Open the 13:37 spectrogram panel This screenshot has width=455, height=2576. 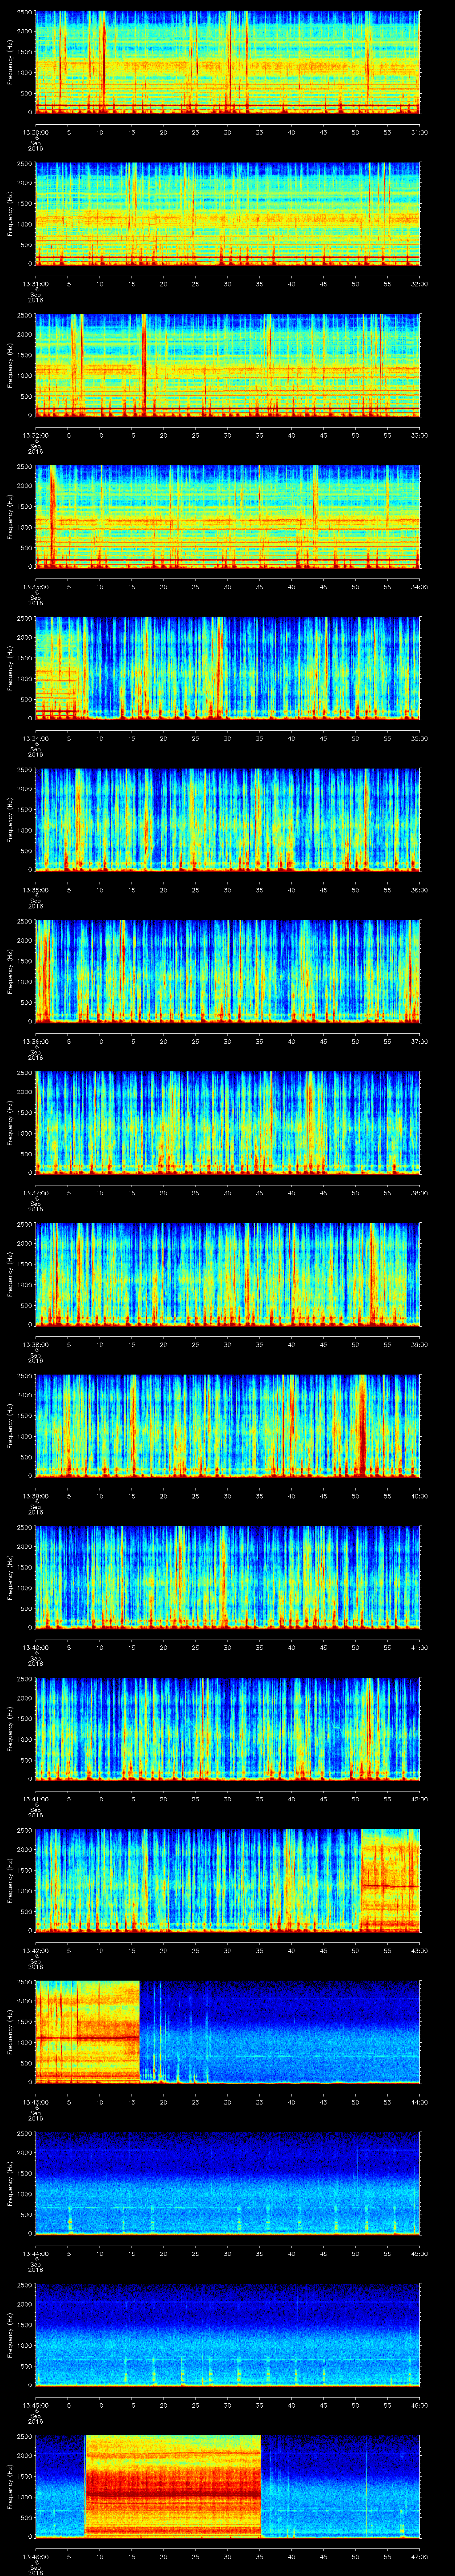228,1121
